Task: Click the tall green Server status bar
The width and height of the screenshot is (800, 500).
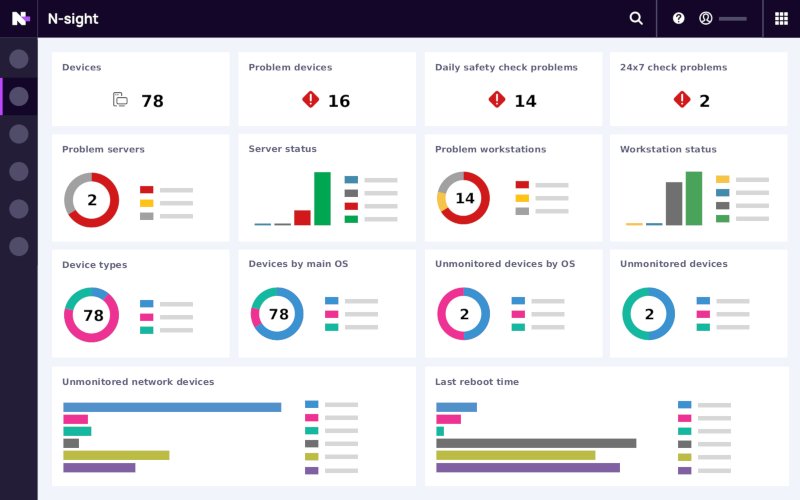Action: (x=322, y=198)
